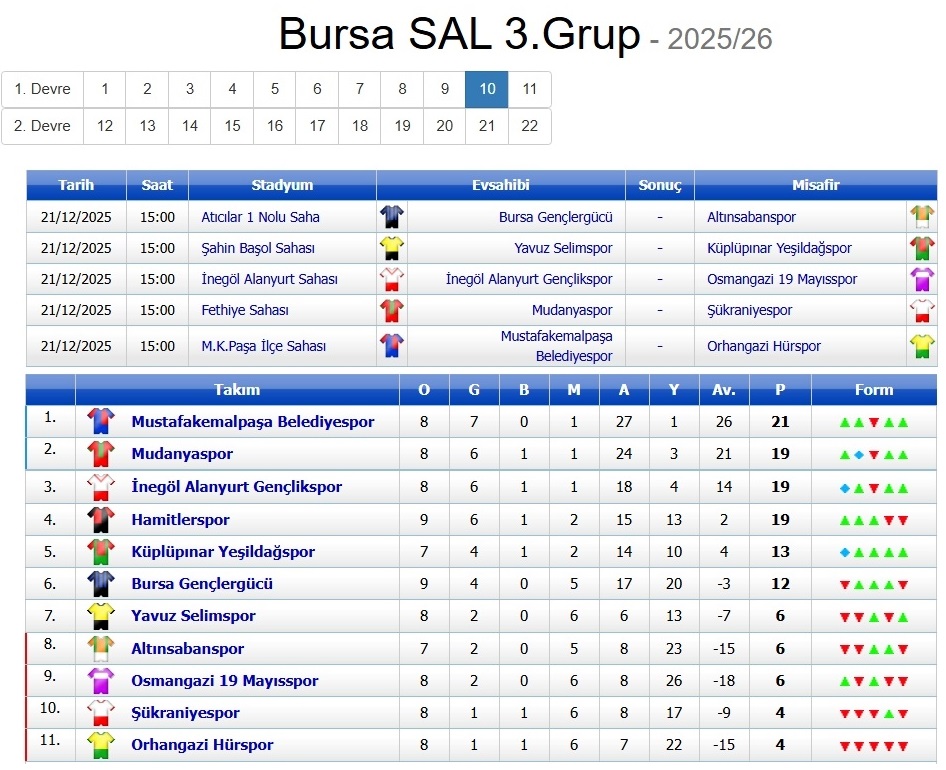This screenshot has height=770, width=946.
Task: Click Mudanyaspor form indicator arrows
Action: [874, 454]
